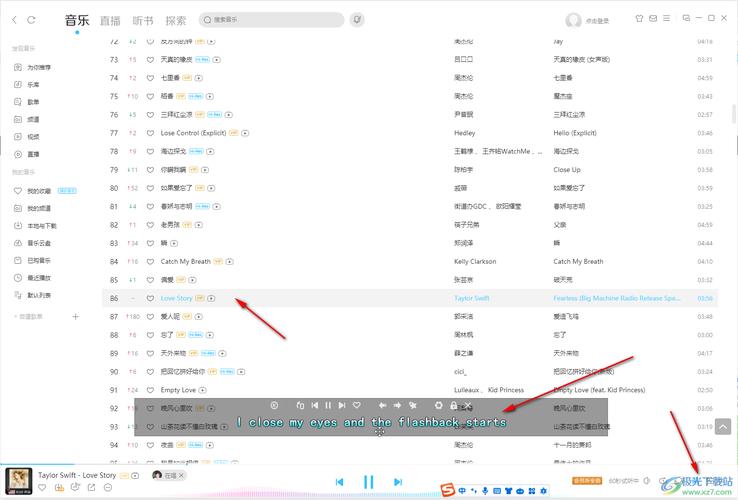This screenshot has width=738, height=500.
Task: Skip to previous track in player bar
Action: (339, 482)
